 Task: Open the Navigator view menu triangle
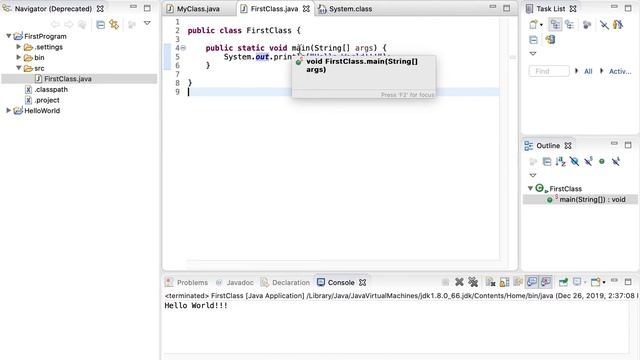coord(147,24)
